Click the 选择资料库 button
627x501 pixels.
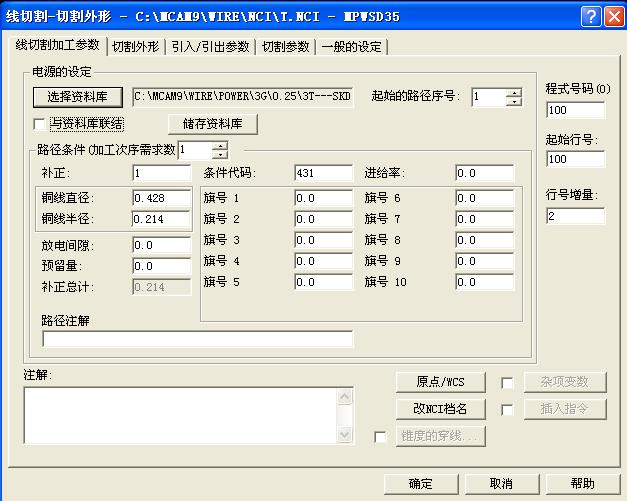[x=78, y=97]
